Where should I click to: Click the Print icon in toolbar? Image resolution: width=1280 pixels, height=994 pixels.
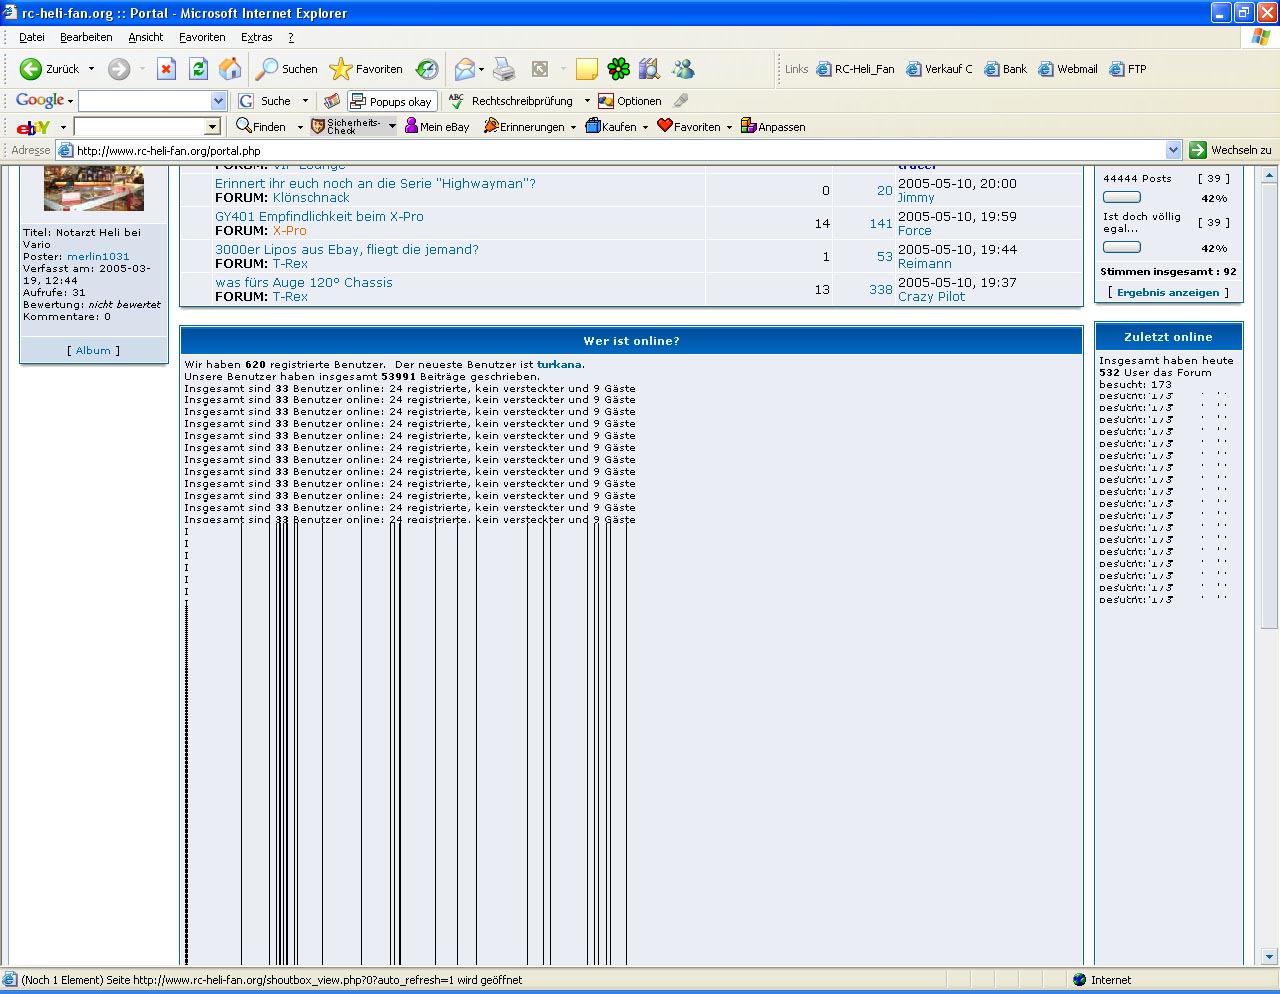504,69
